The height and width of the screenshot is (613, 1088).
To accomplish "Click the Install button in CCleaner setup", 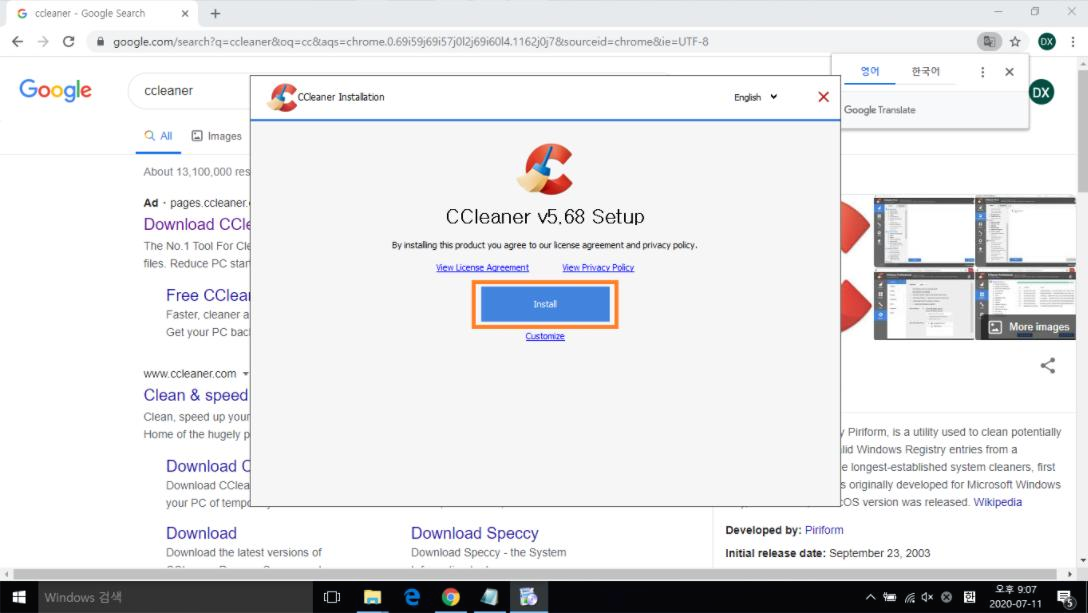I will pyautogui.click(x=545, y=304).
